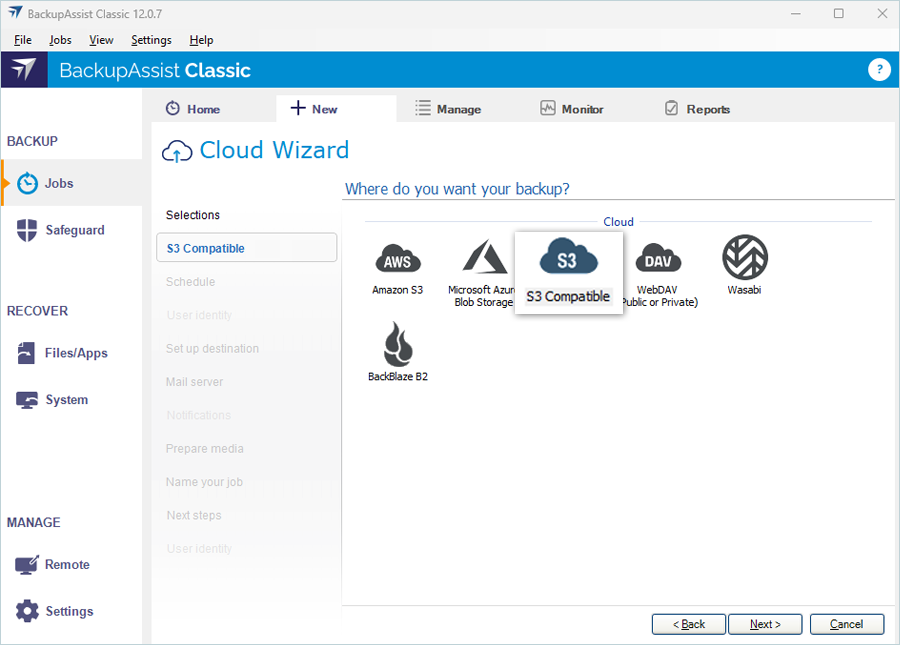The height and width of the screenshot is (645, 900).
Task: Open Jobs in the Backup sidebar
Action: 72,183
